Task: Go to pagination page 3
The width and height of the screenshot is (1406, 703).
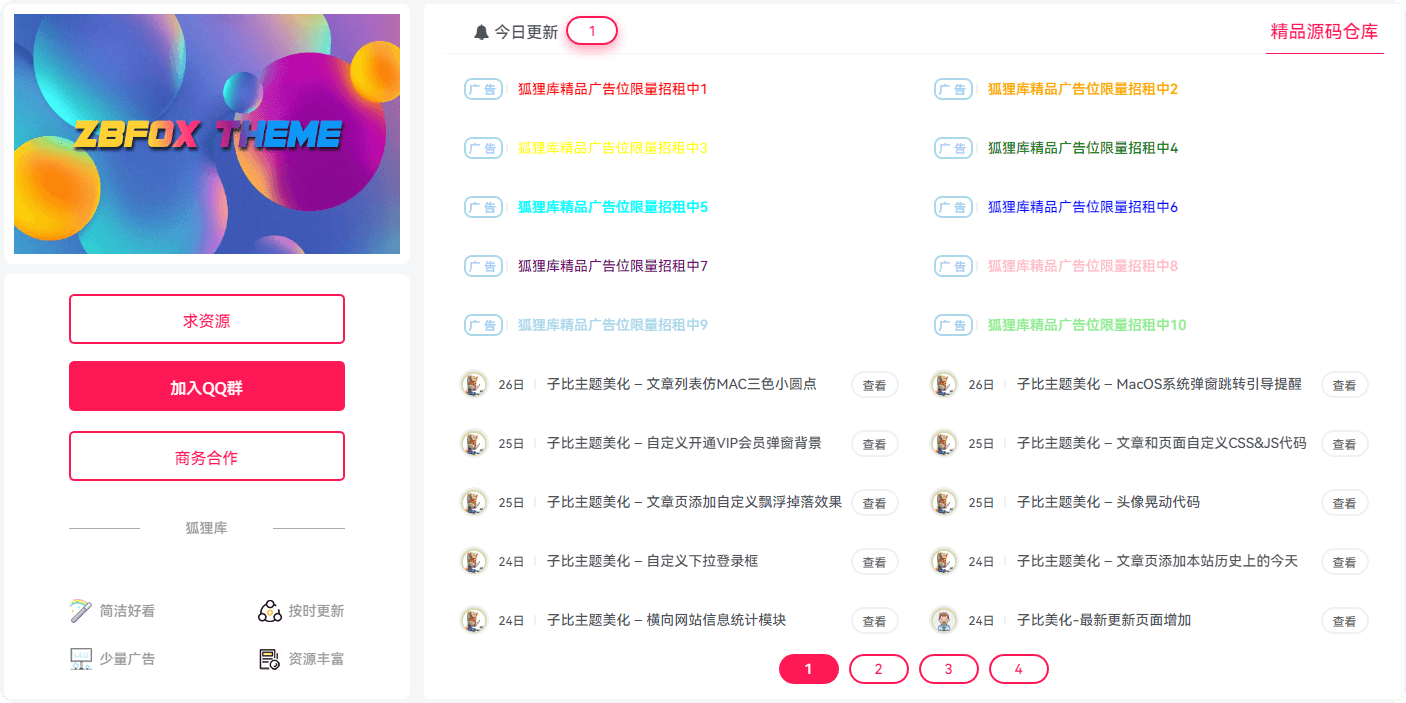Action: coord(948,668)
